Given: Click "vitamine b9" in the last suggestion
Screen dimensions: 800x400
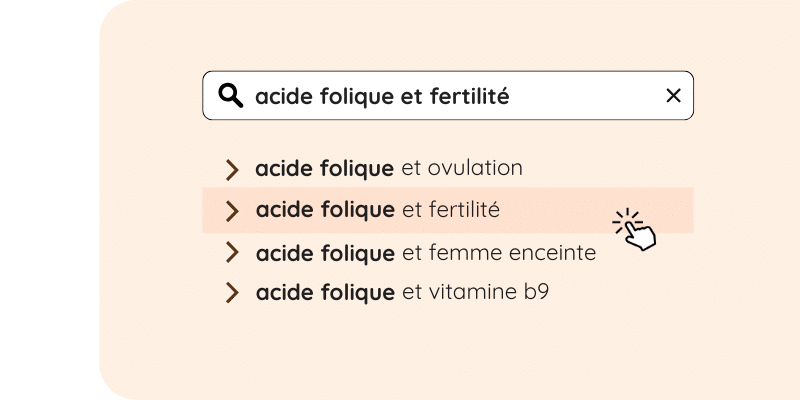Looking at the screenshot, I should point(489,293).
